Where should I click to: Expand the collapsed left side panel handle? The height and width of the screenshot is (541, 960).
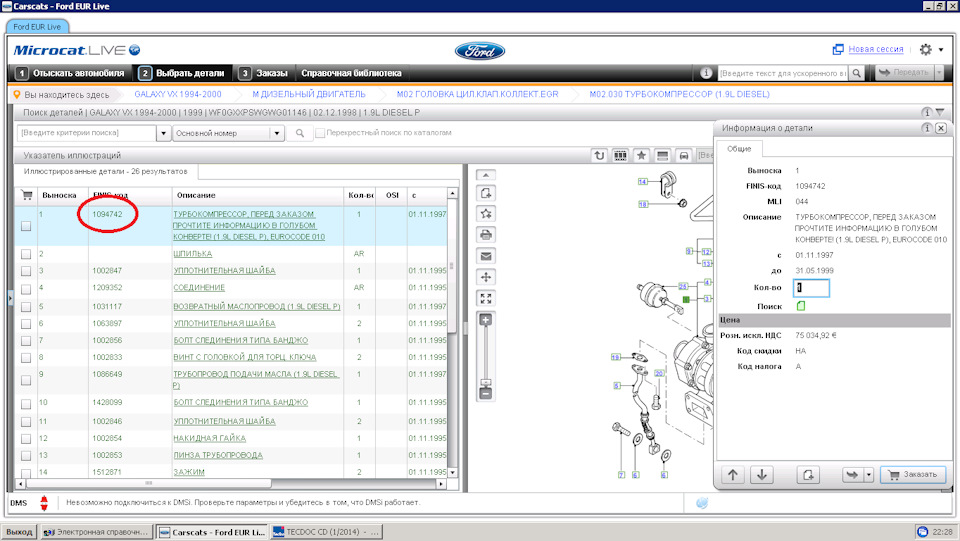[x=10, y=298]
